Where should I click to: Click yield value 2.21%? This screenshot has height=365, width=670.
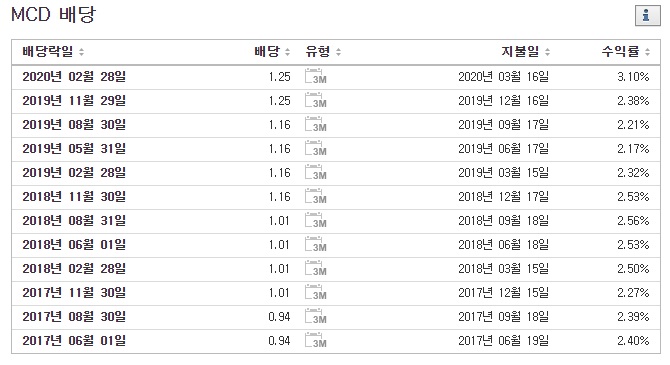point(633,124)
